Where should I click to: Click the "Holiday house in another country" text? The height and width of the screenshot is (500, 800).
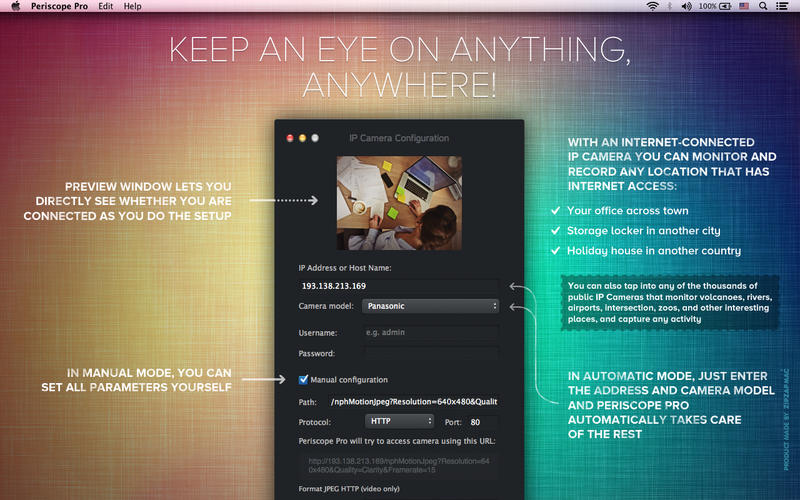coord(654,251)
